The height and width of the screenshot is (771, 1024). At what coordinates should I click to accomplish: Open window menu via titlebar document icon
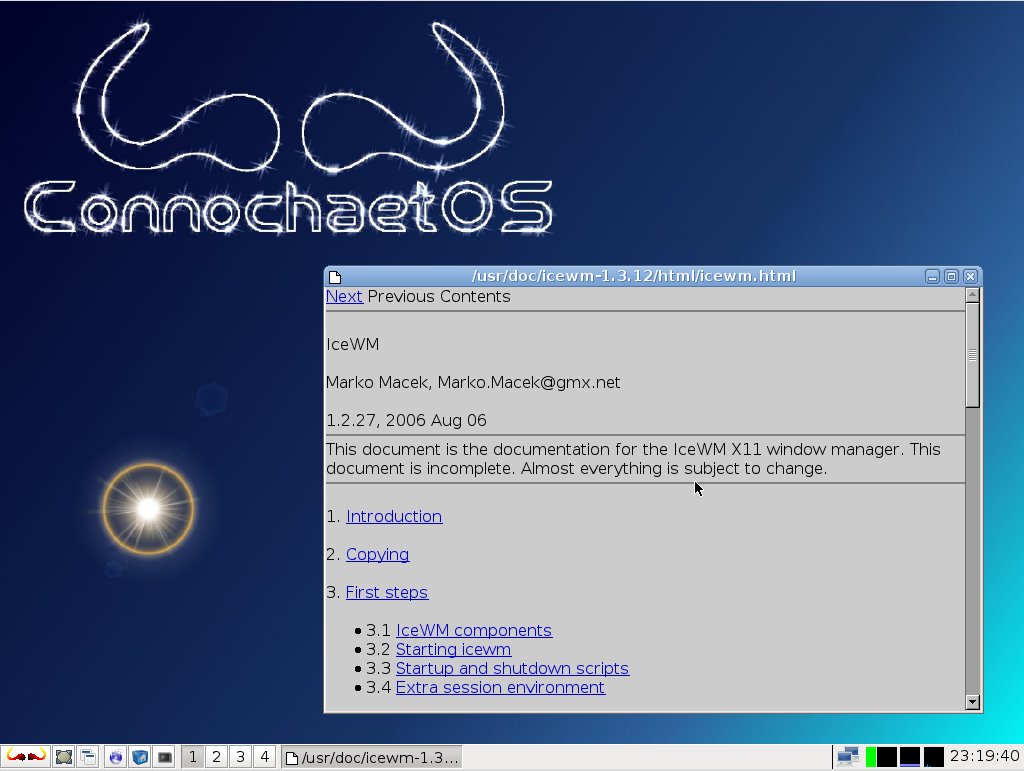335,277
